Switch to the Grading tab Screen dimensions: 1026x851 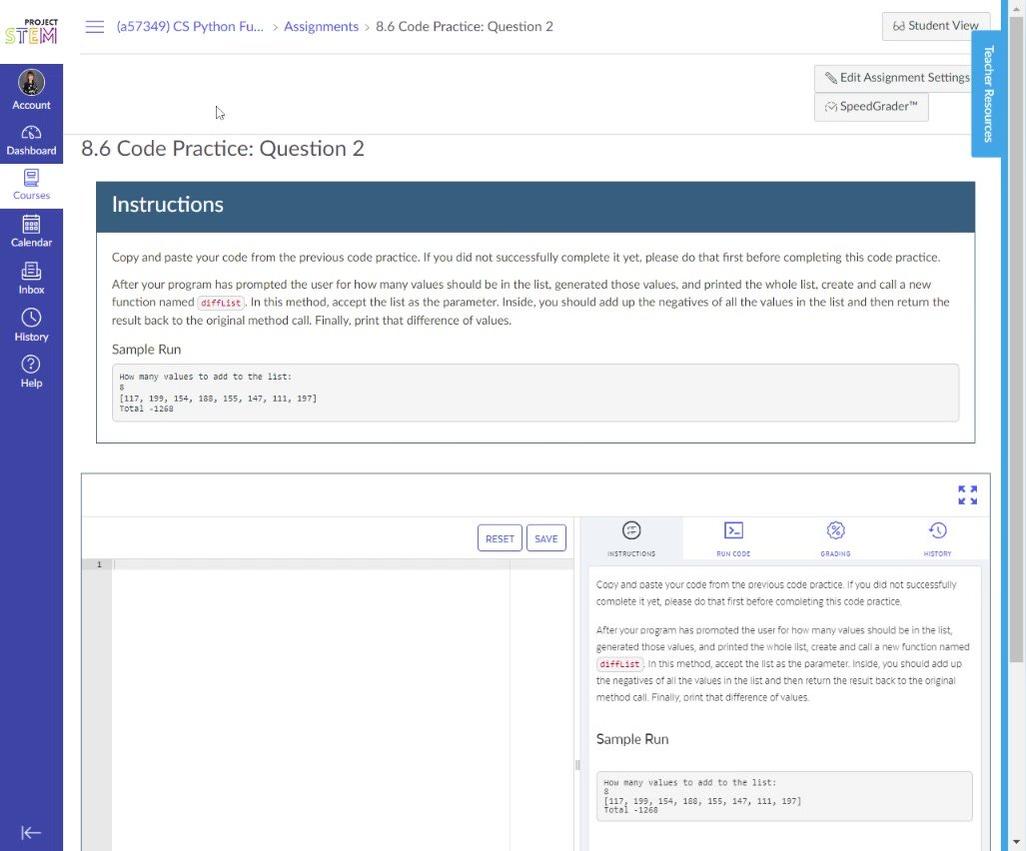pos(835,538)
